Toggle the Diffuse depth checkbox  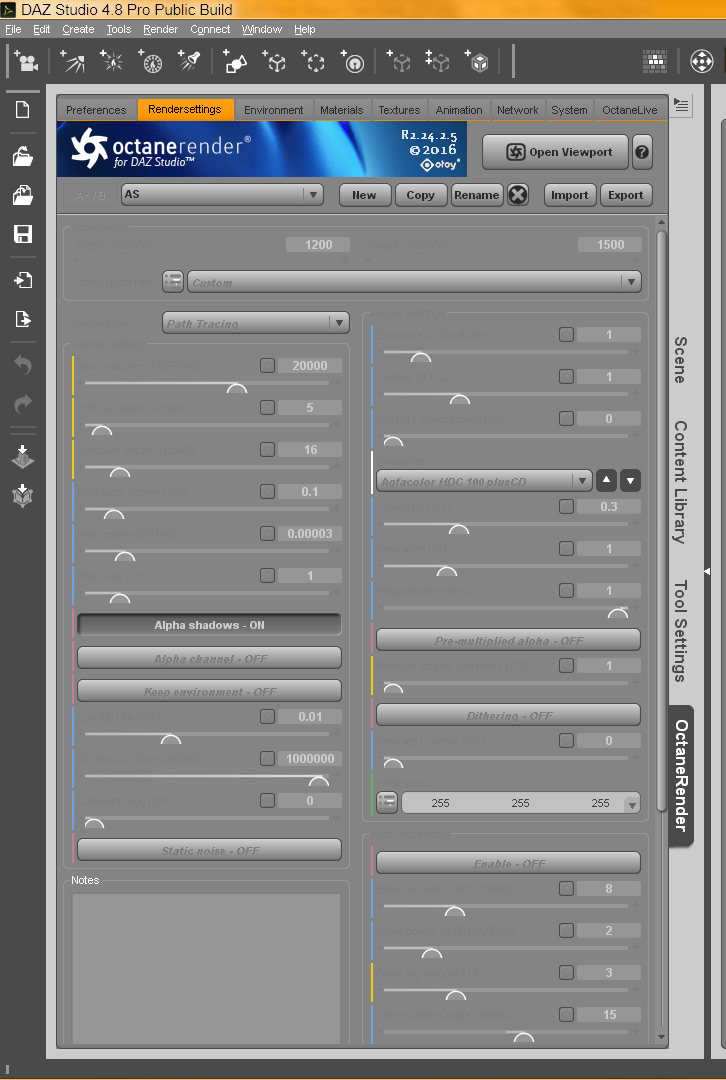[x=267, y=408]
